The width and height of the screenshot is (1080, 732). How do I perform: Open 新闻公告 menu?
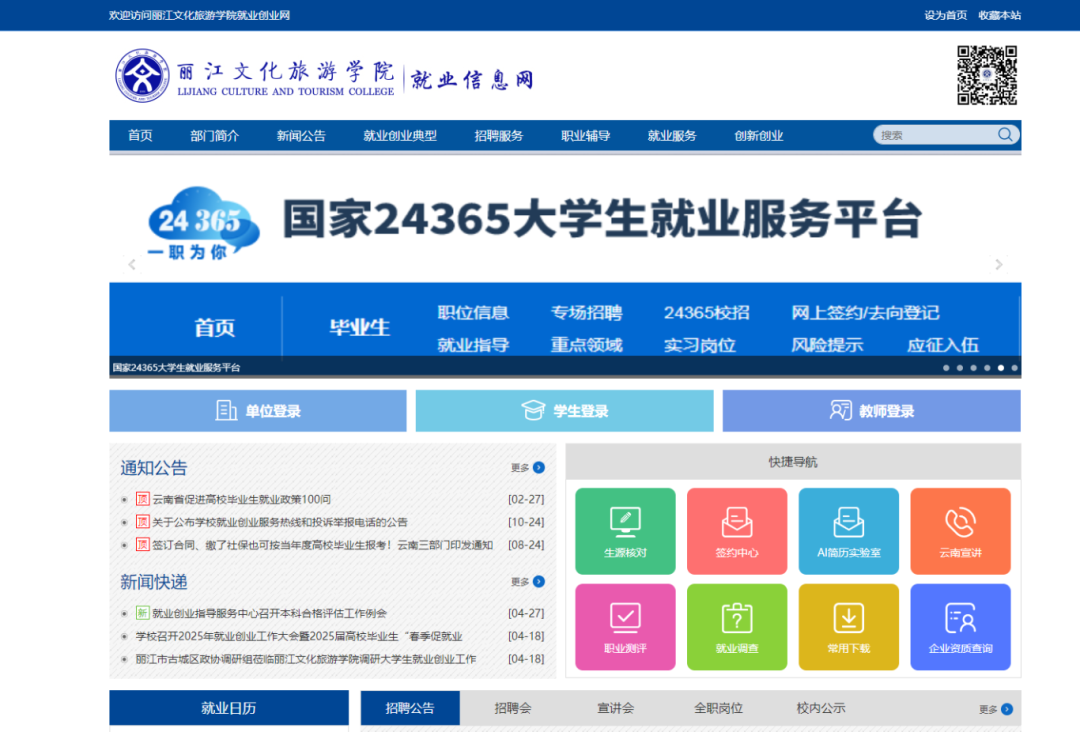(x=301, y=136)
